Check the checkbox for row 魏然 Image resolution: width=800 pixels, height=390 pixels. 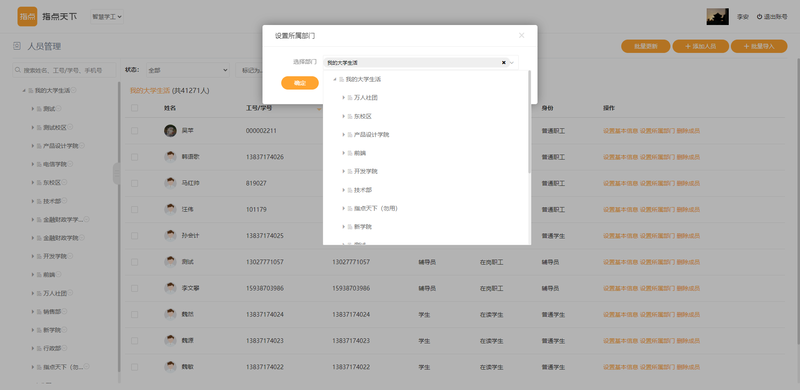click(134, 314)
